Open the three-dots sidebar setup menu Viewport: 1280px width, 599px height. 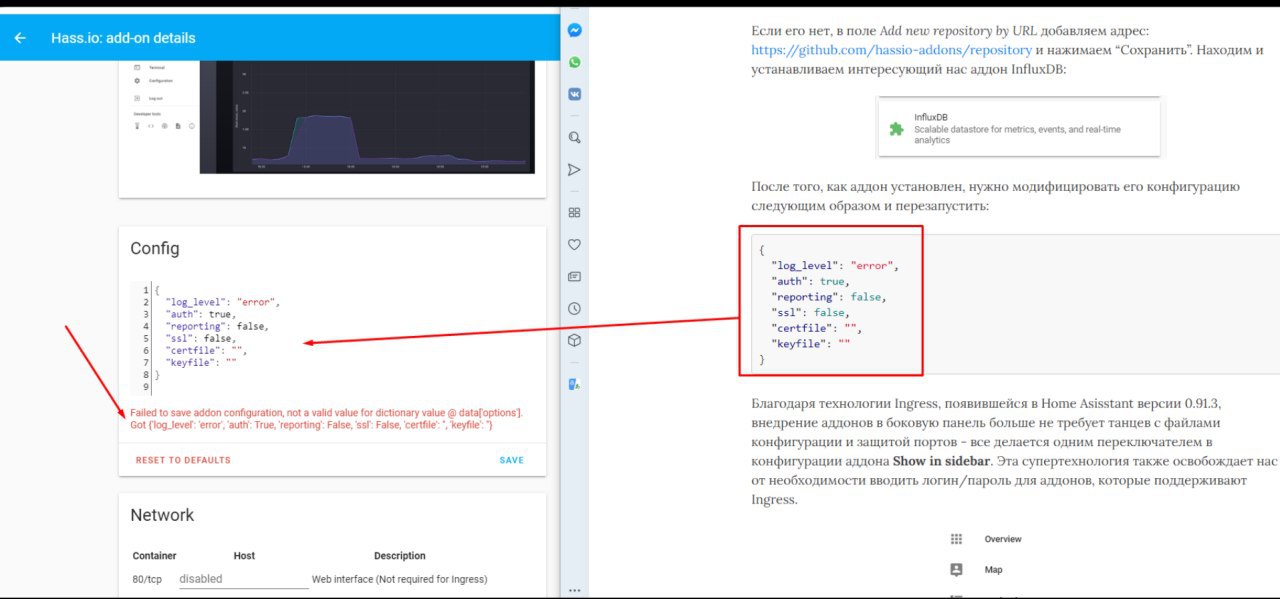point(574,590)
